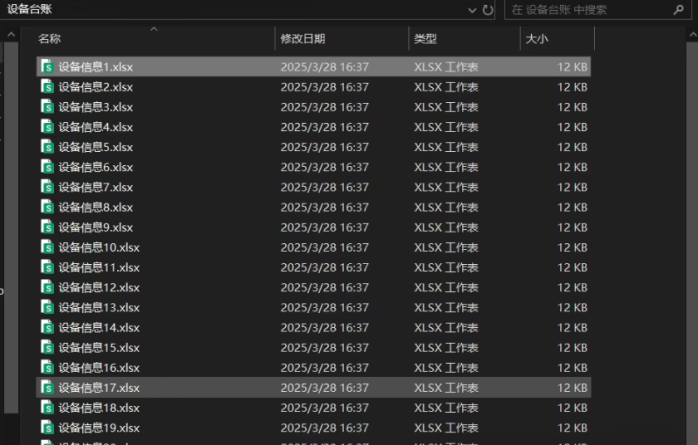Image resolution: width=698 pixels, height=445 pixels.
Task: Select the file named 设备信息19.xlsx
Action: 98,428
